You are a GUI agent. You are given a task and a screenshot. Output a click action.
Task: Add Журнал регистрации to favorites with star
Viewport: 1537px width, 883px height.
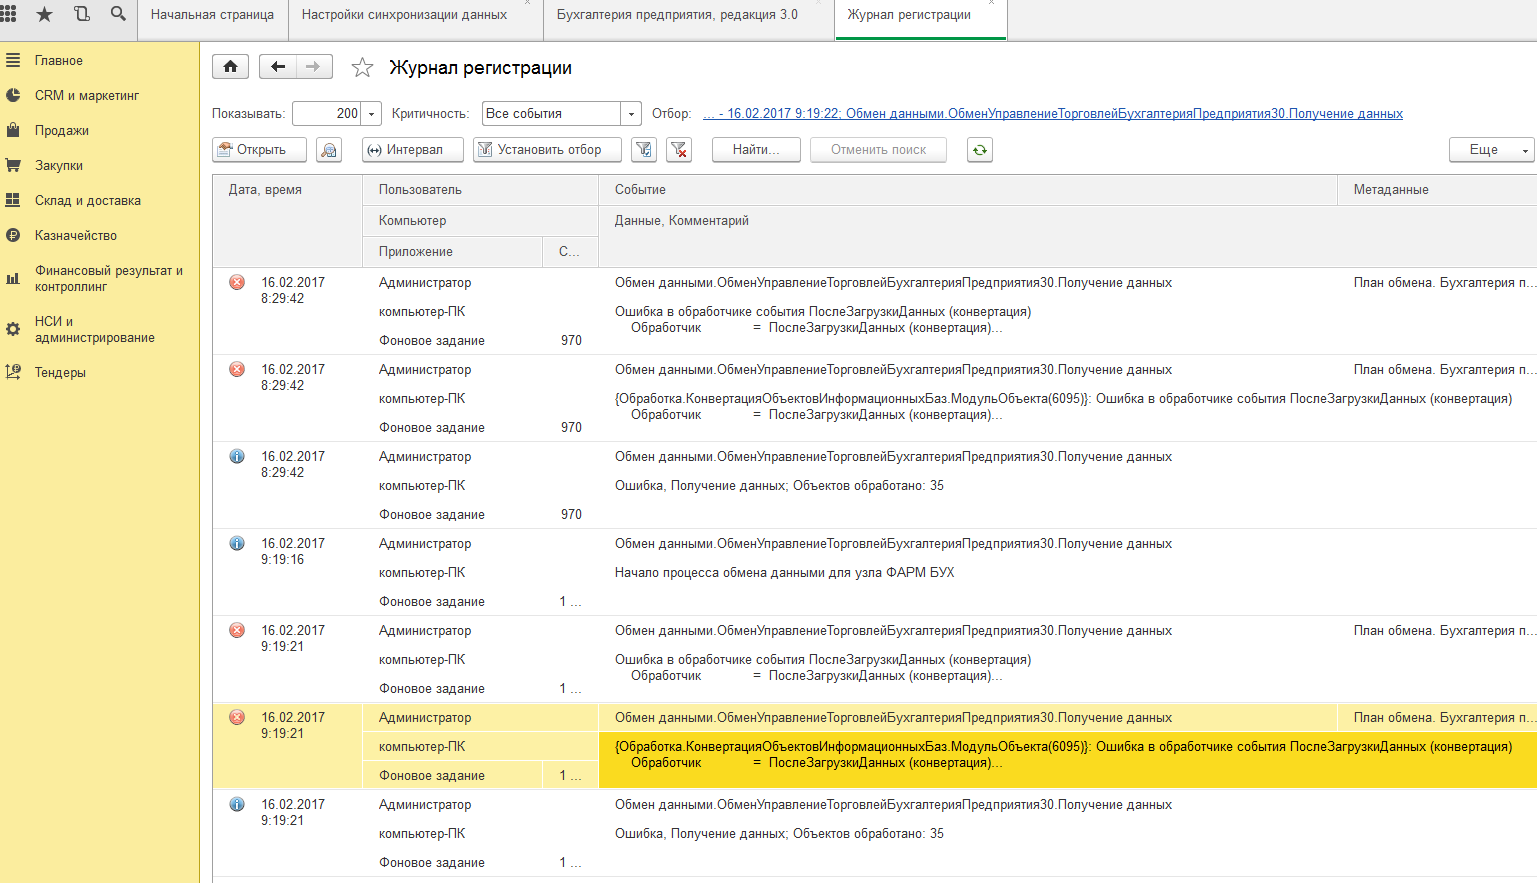[362, 68]
